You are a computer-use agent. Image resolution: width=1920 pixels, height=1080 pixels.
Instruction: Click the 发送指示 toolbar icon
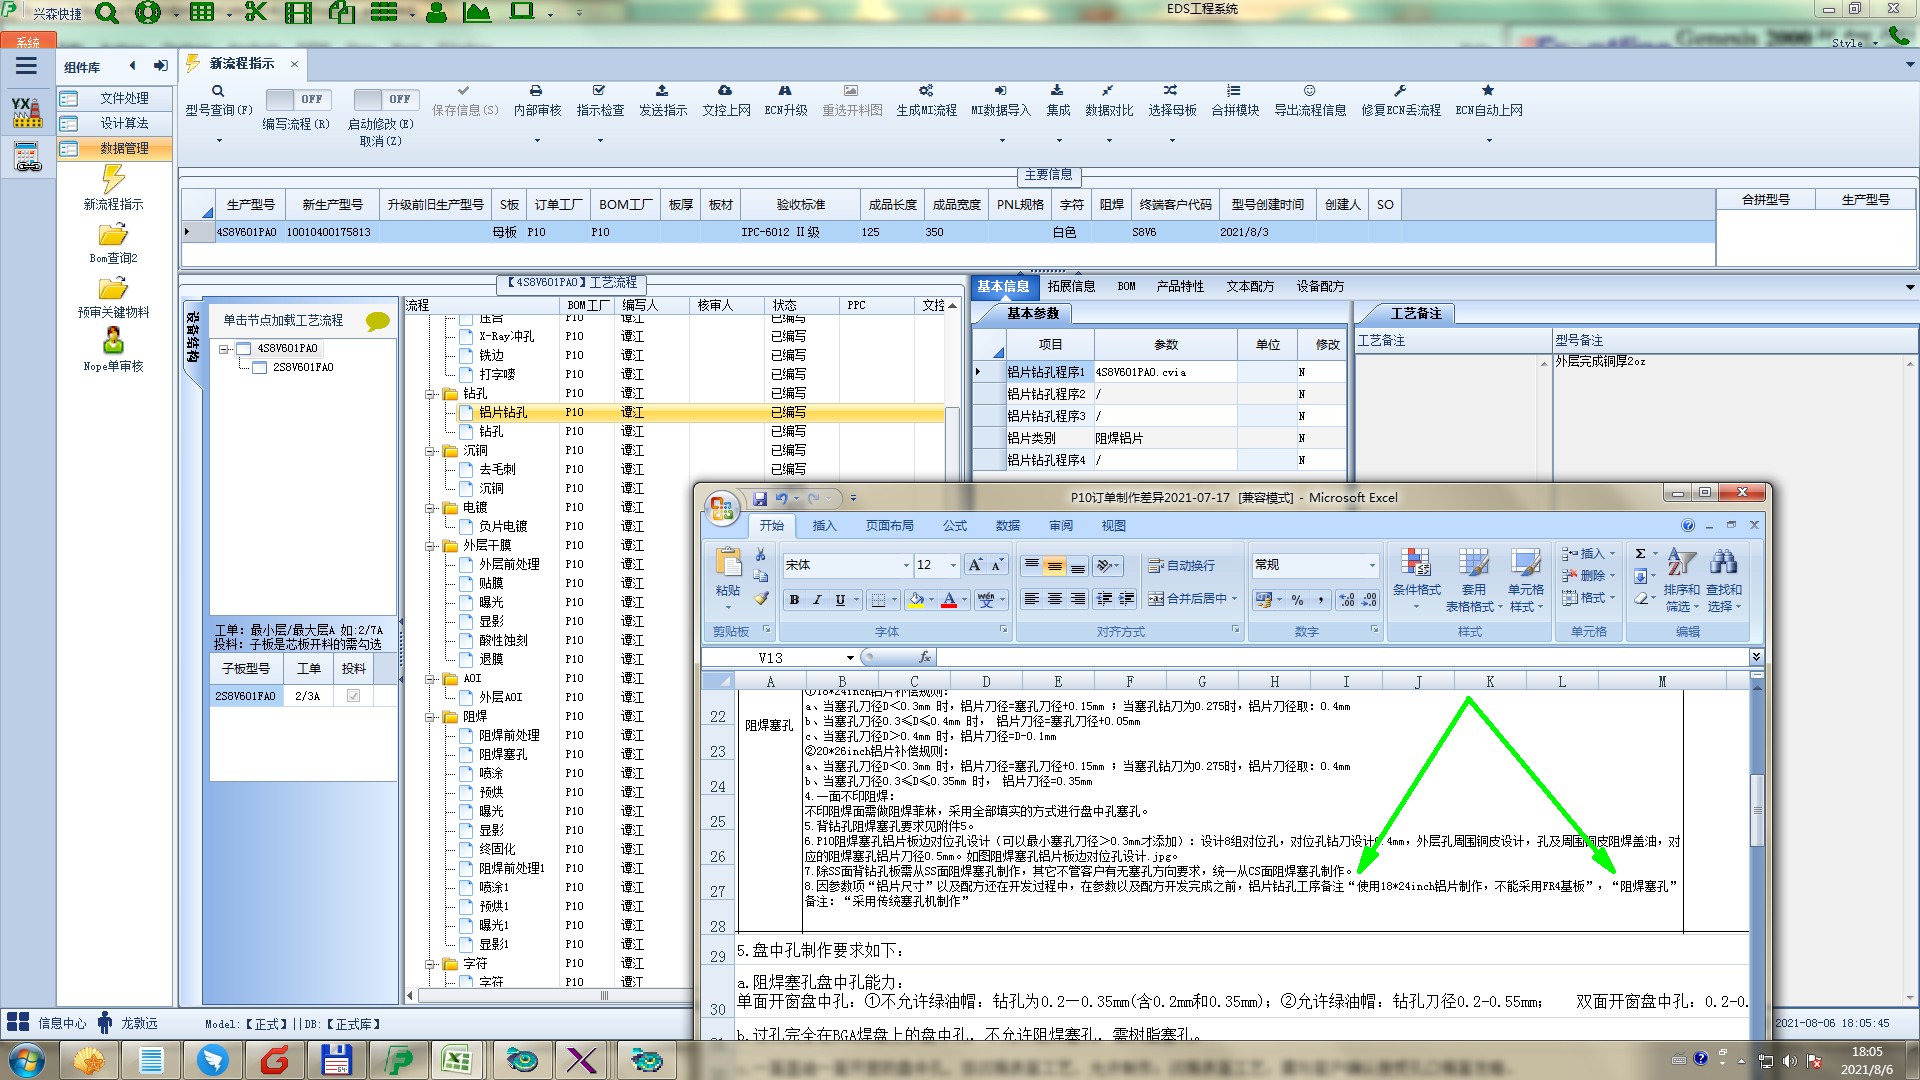662,91
